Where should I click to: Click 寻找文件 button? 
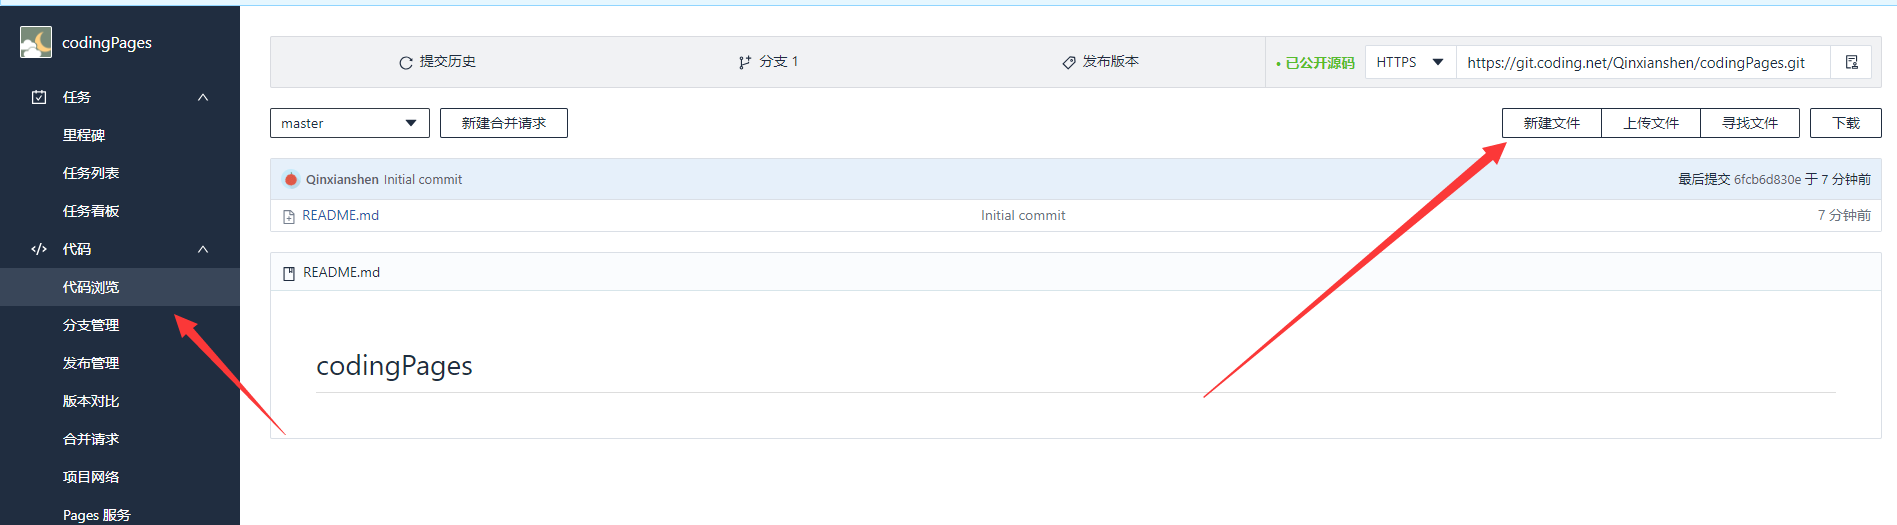[1750, 123]
